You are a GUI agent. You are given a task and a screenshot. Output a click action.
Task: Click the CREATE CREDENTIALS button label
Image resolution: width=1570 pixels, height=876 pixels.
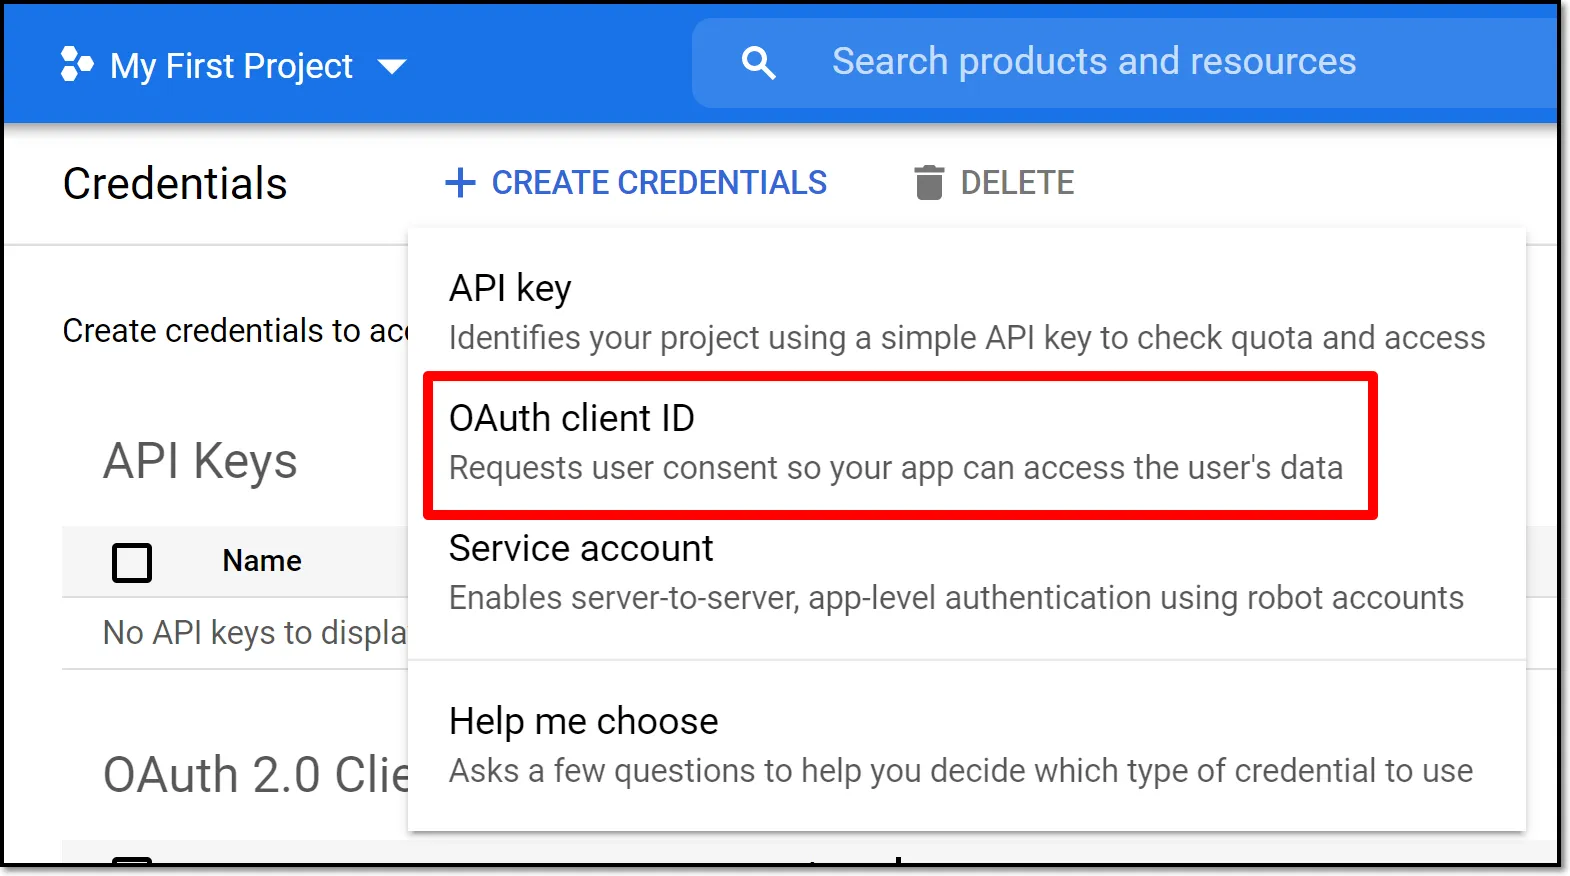[659, 183]
